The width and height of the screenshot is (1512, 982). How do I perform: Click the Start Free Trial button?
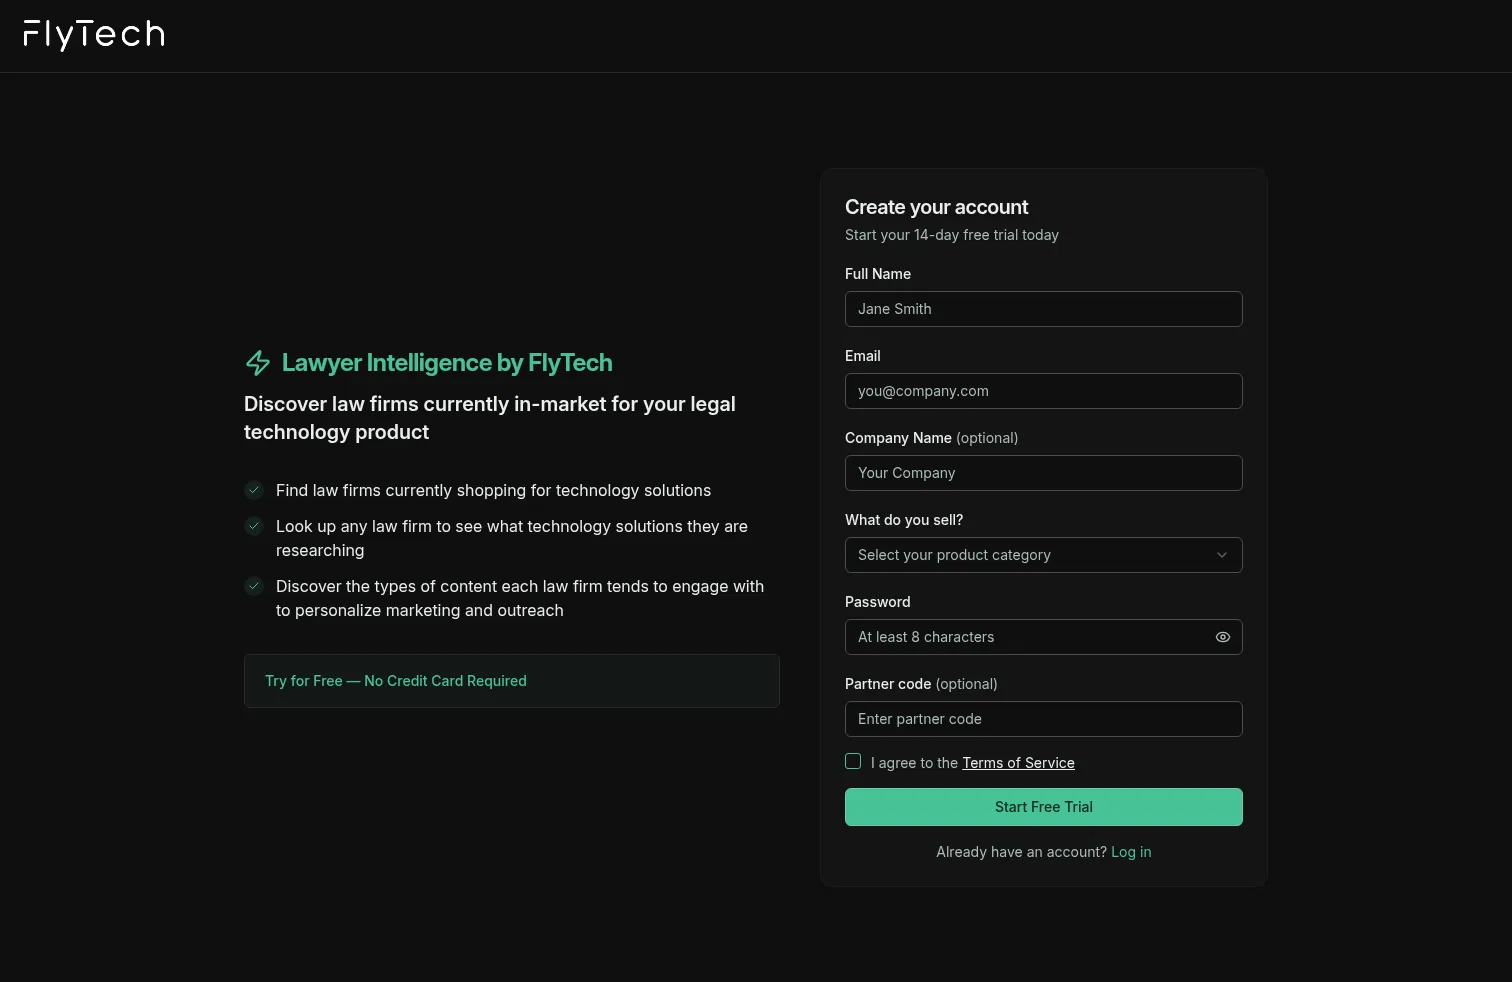point(1043,807)
